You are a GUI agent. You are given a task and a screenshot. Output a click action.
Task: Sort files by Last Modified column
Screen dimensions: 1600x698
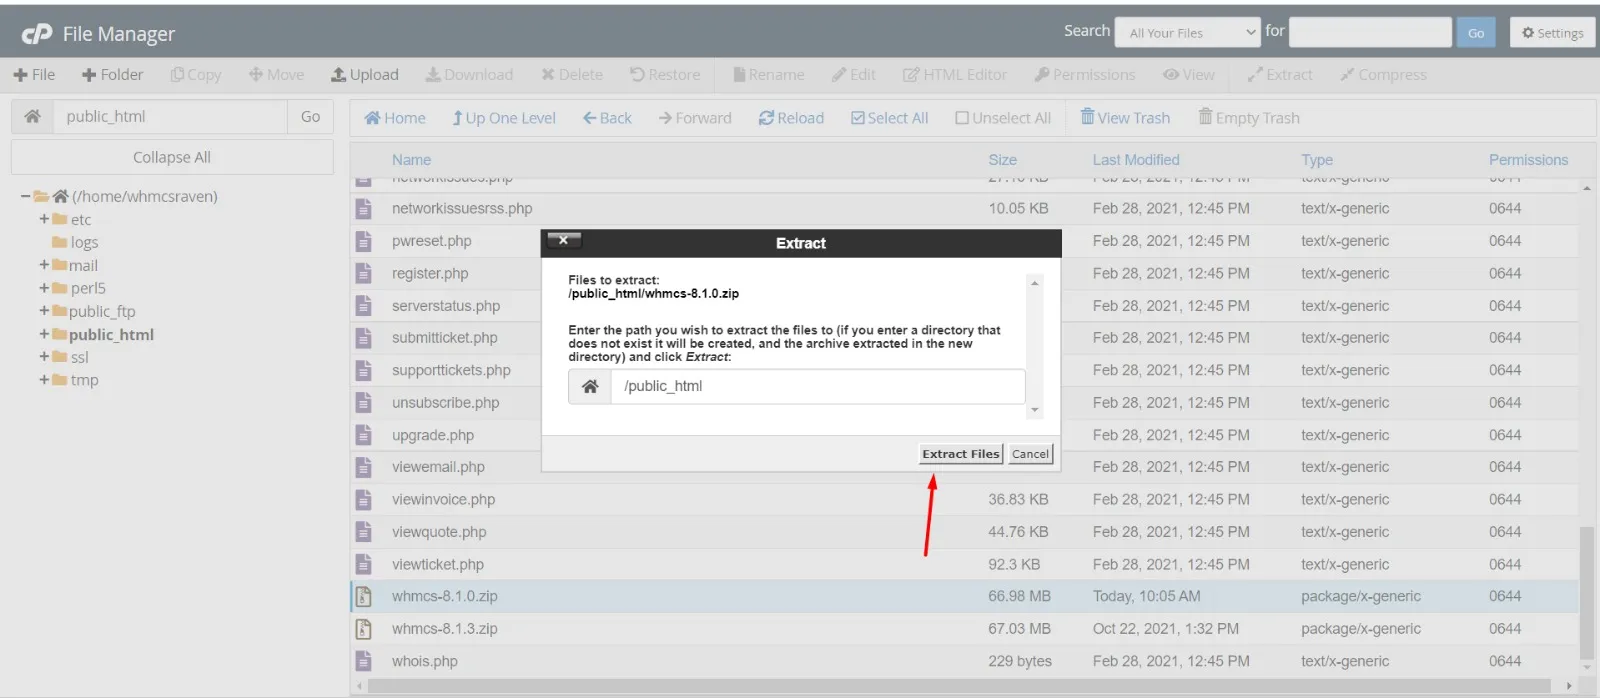[1135, 160]
